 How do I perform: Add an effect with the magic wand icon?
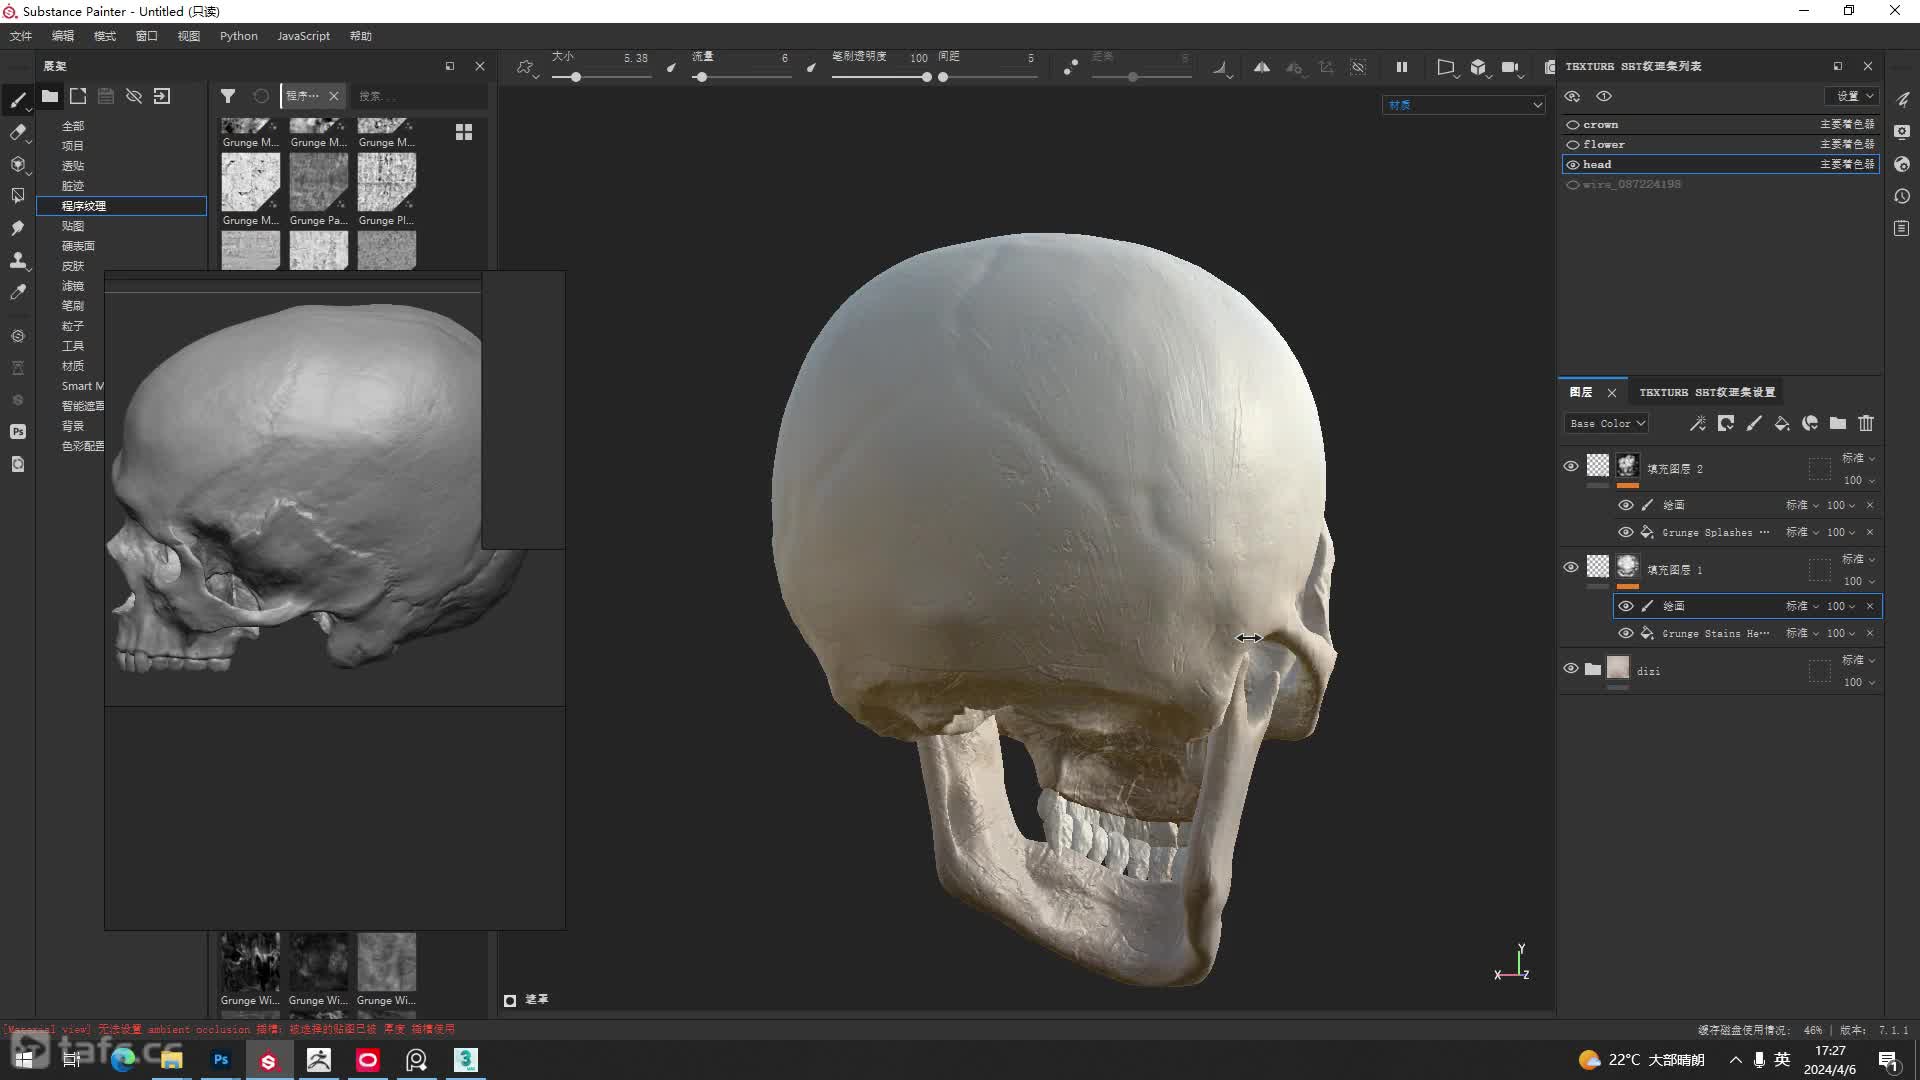point(1698,424)
